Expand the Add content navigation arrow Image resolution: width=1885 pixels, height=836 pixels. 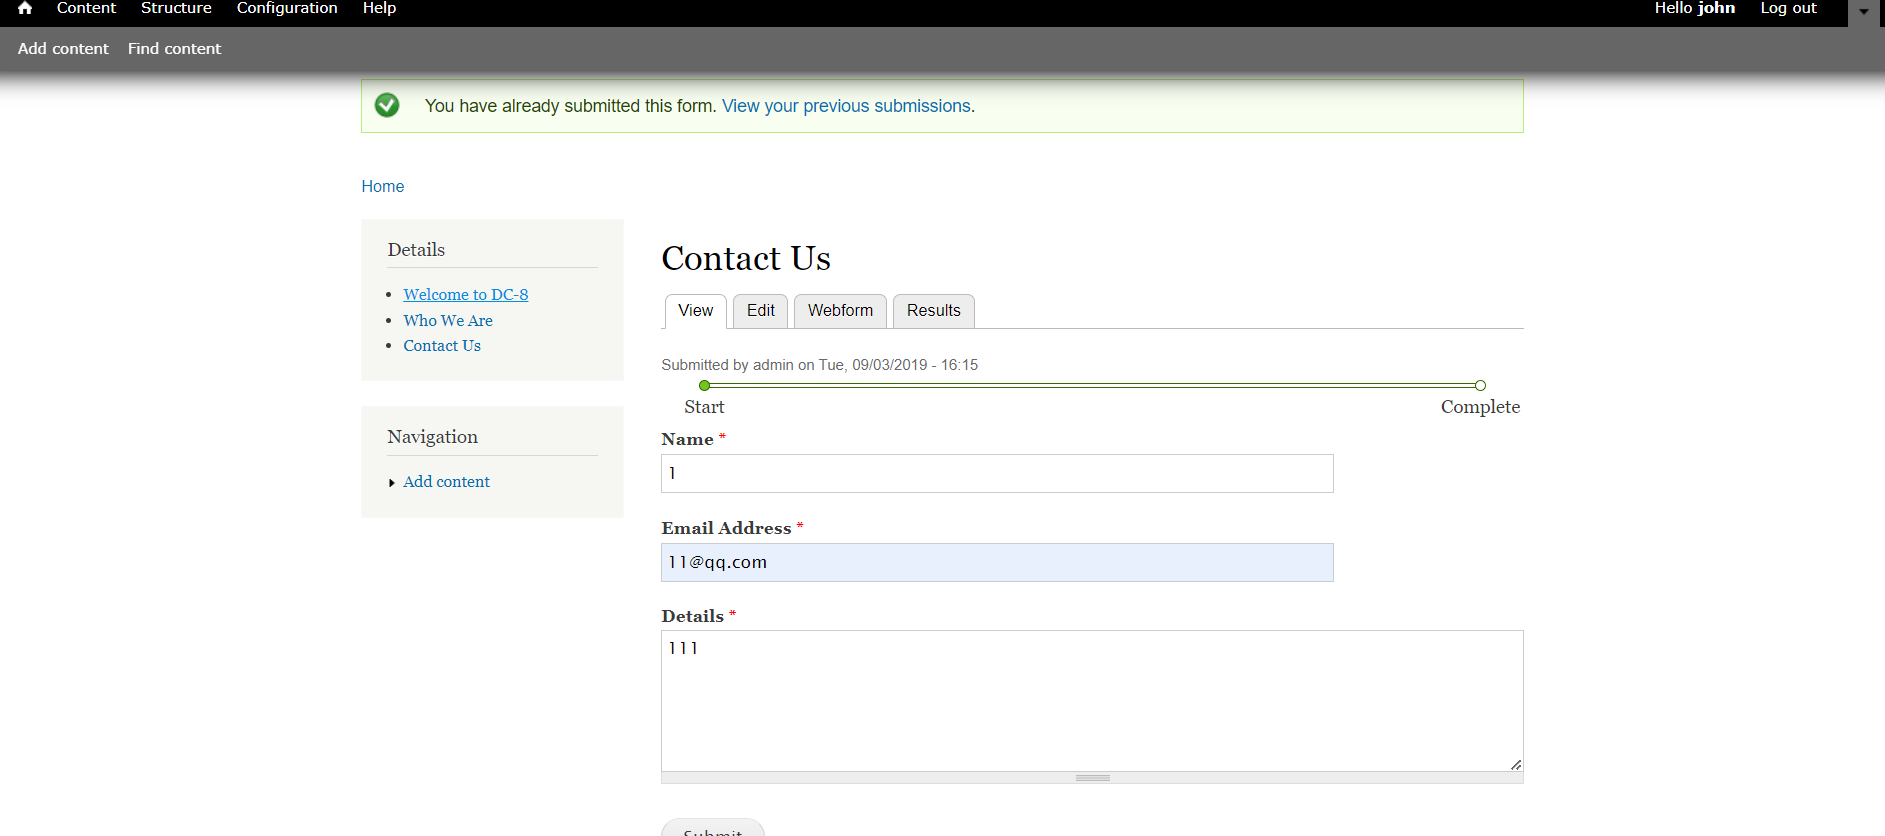click(392, 483)
